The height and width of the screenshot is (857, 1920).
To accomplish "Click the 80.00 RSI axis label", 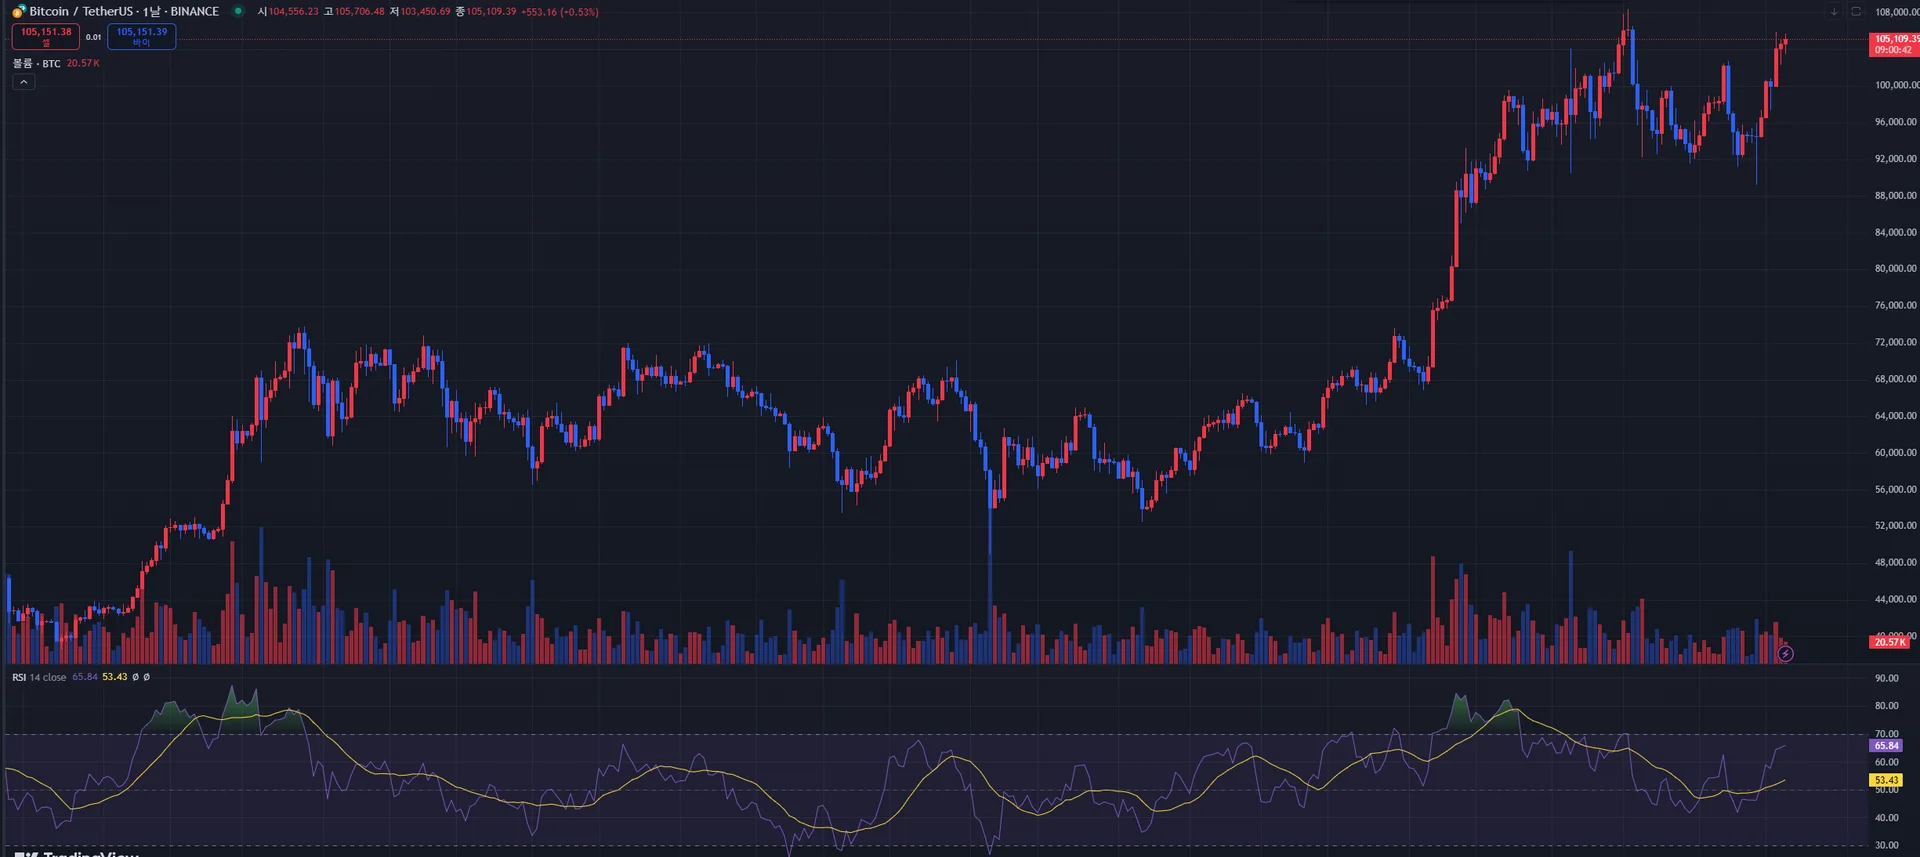I will pos(1886,706).
